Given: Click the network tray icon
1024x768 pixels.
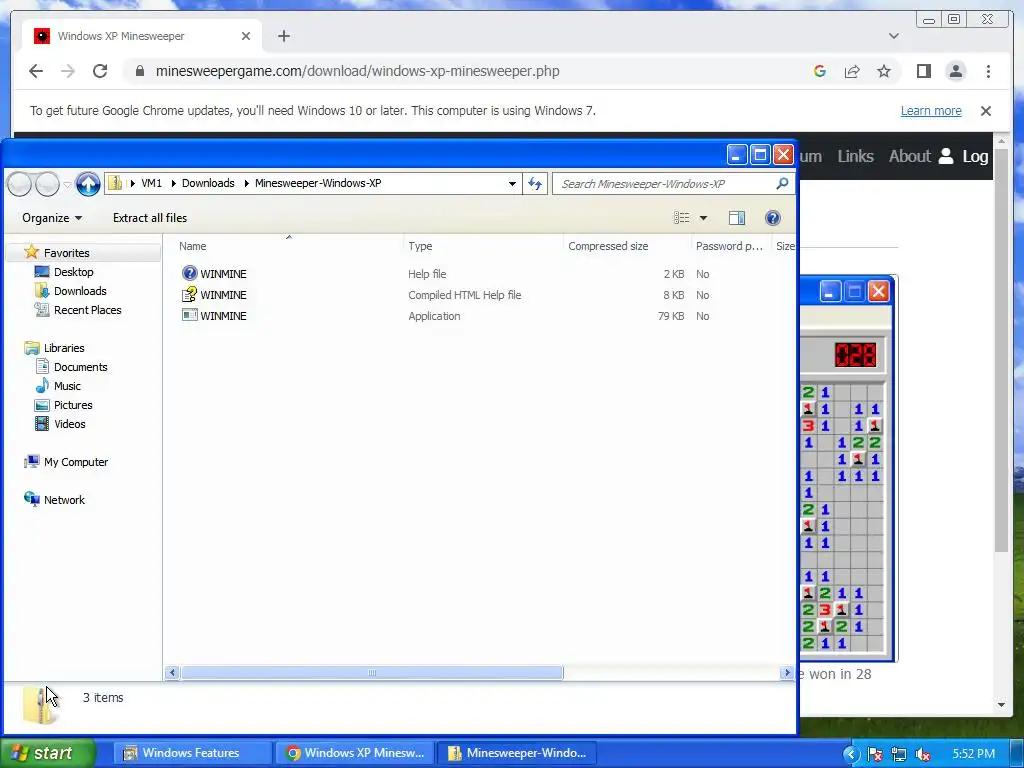Looking at the screenshot, I should 899,754.
